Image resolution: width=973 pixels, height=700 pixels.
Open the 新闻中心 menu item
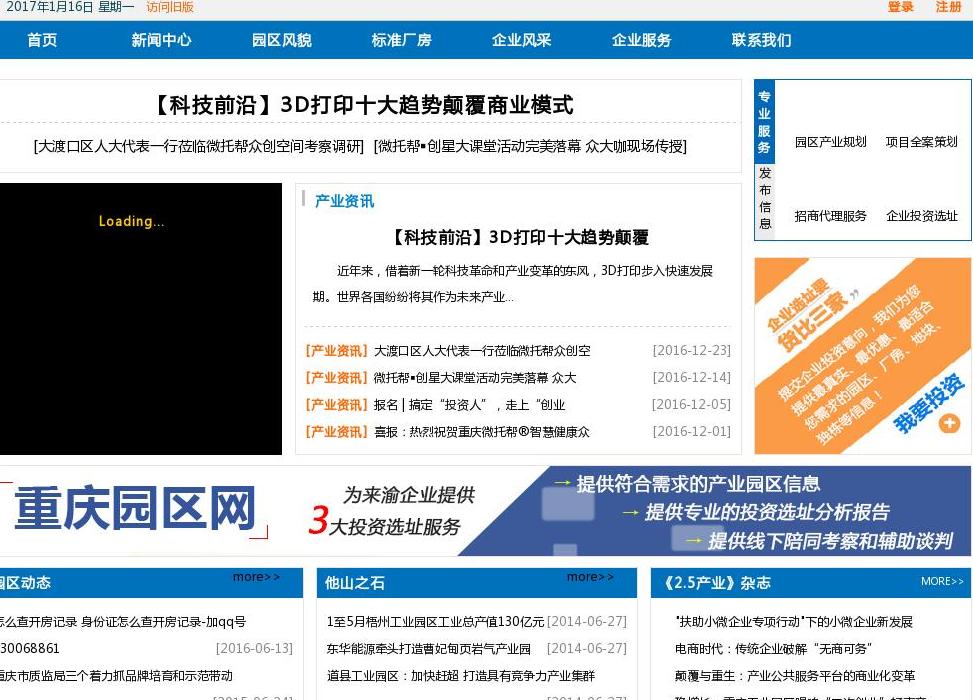tap(161, 40)
